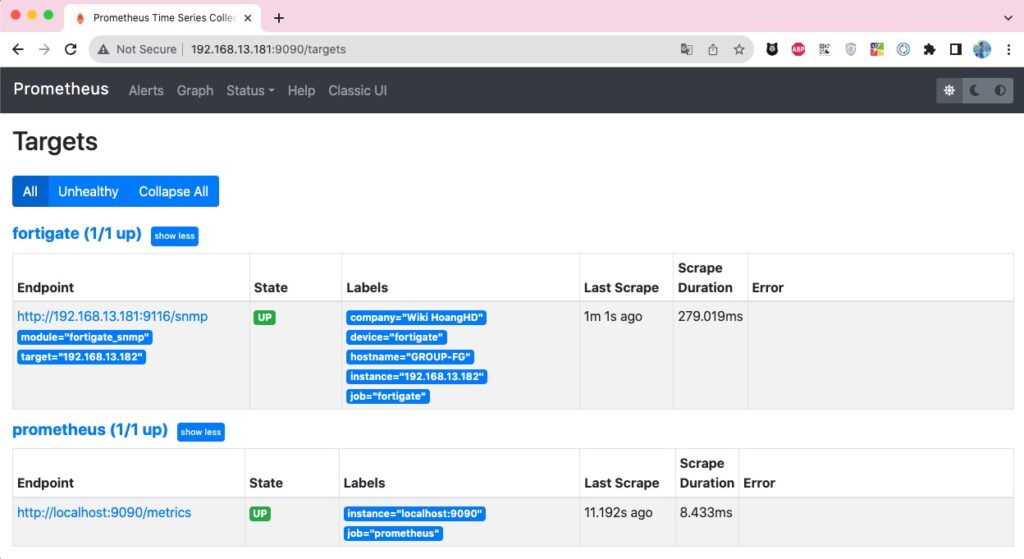Click the share page icon
1024x559 pixels.
pos(712,49)
